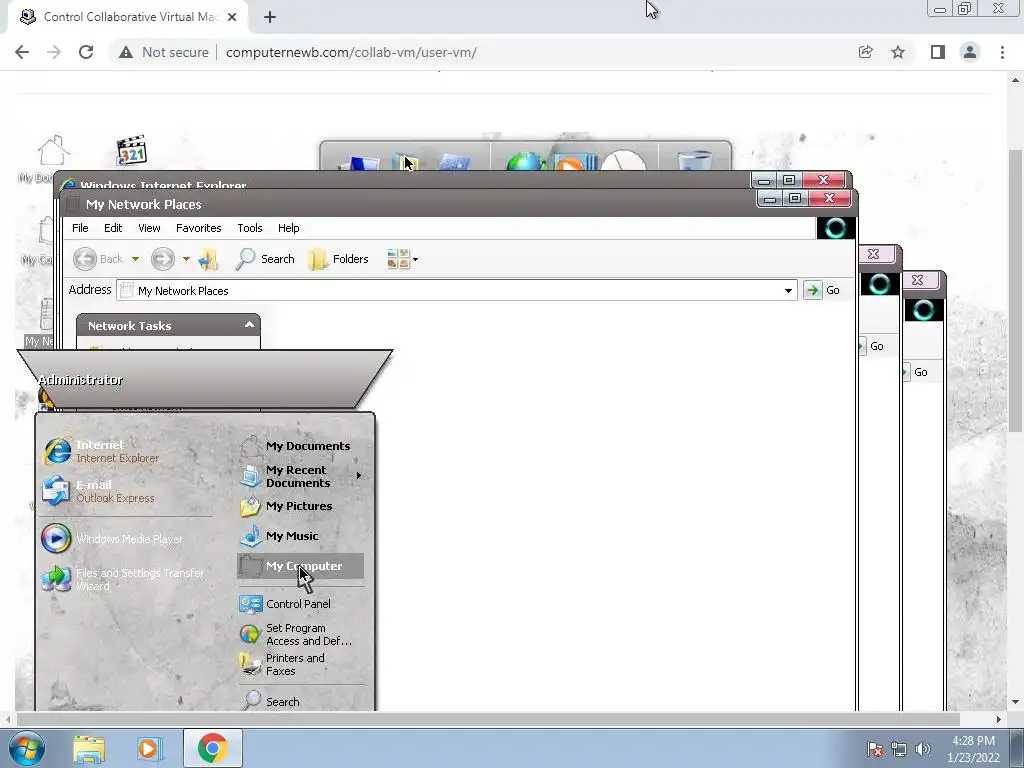Select My Computer in the start menu

(300, 566)
